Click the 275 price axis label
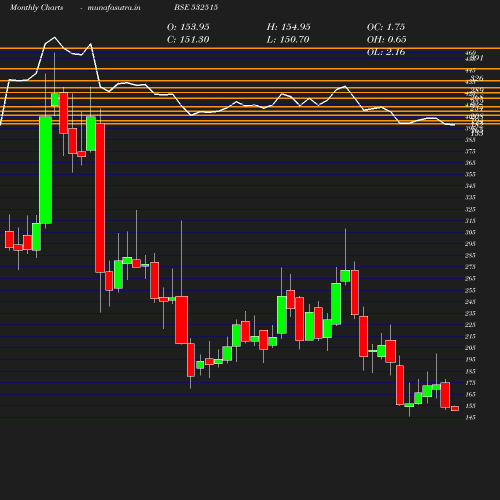The width and height of the screenshot is (500, 500). click(x=470, y=267)
